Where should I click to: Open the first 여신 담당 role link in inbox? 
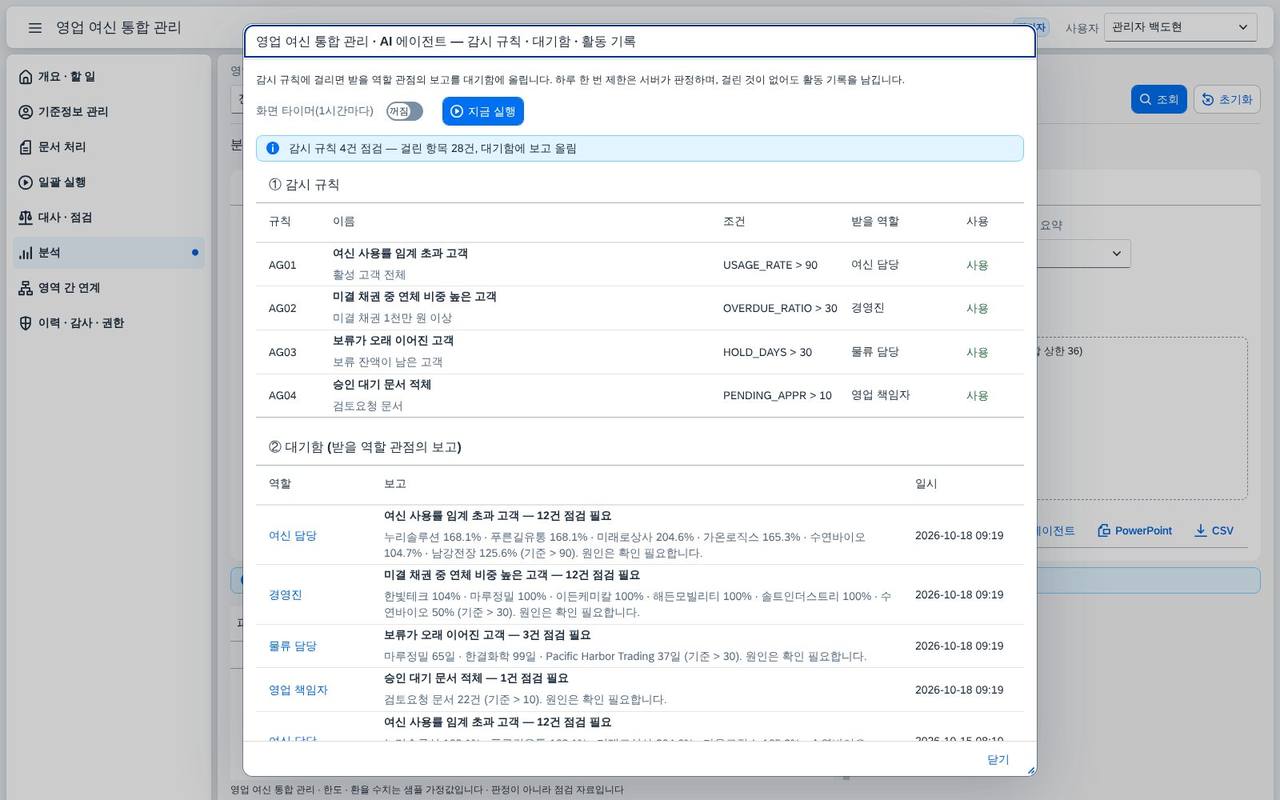pyautogui.click(x=293, y=535)
